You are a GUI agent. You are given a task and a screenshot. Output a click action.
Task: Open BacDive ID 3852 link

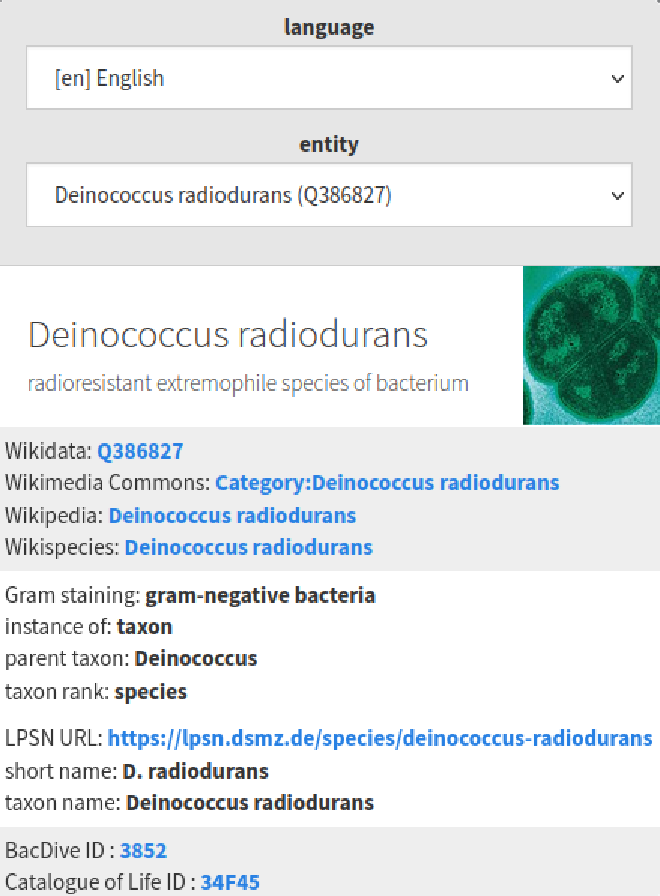[x=143, y=851]
